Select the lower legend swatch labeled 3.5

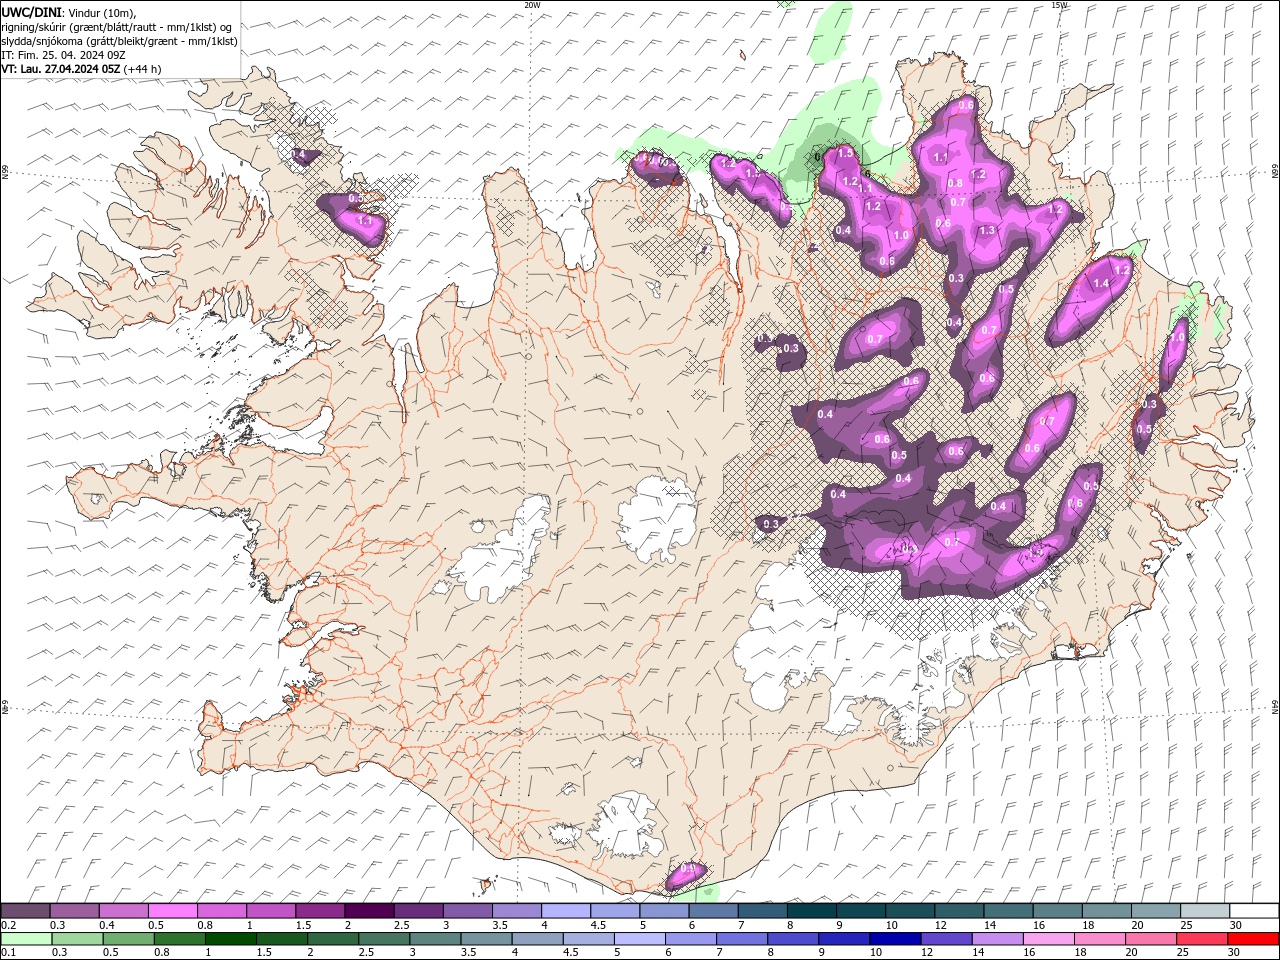[486, 939]
